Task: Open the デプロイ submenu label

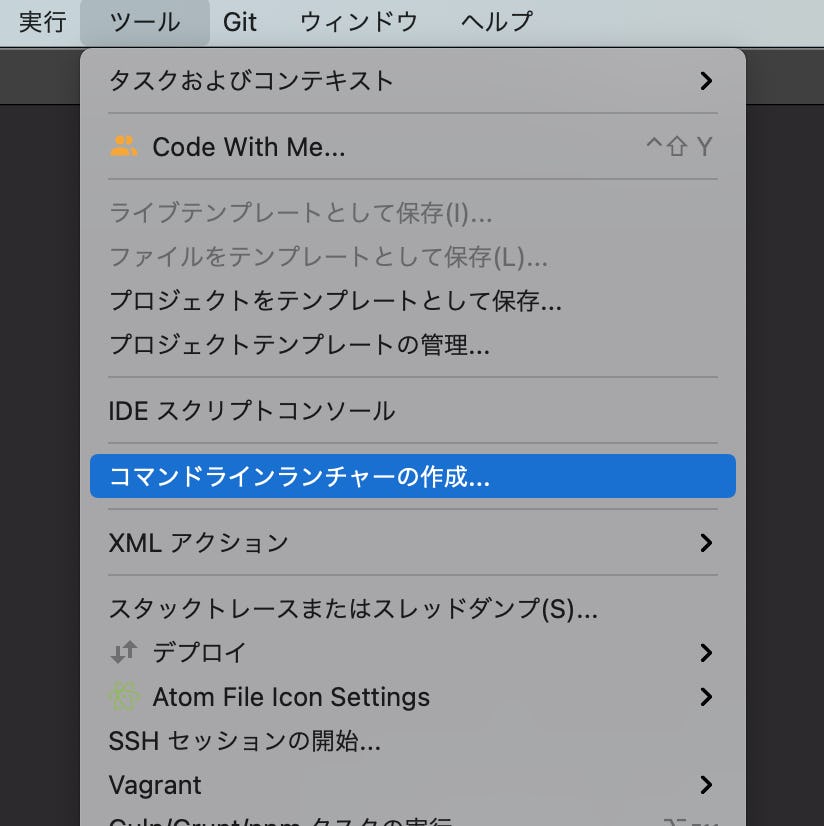Action: coord(199,653)
